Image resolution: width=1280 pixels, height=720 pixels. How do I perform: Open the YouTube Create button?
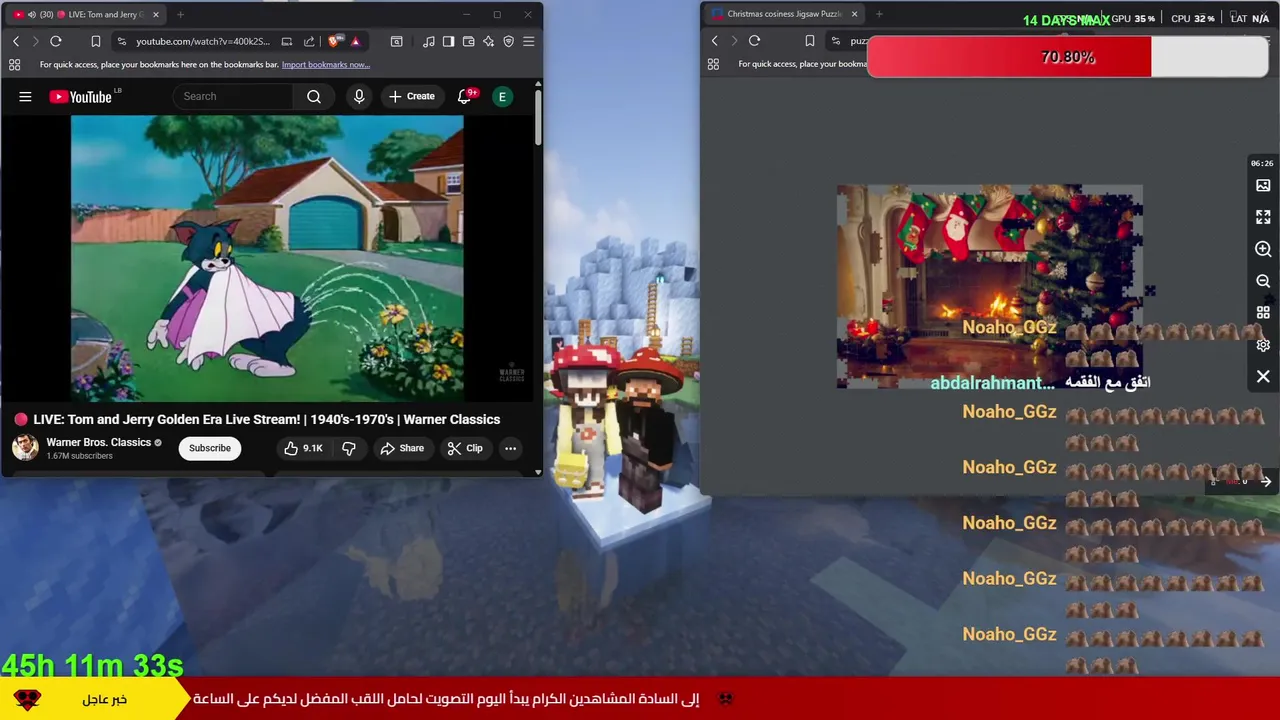coord(412,96)
